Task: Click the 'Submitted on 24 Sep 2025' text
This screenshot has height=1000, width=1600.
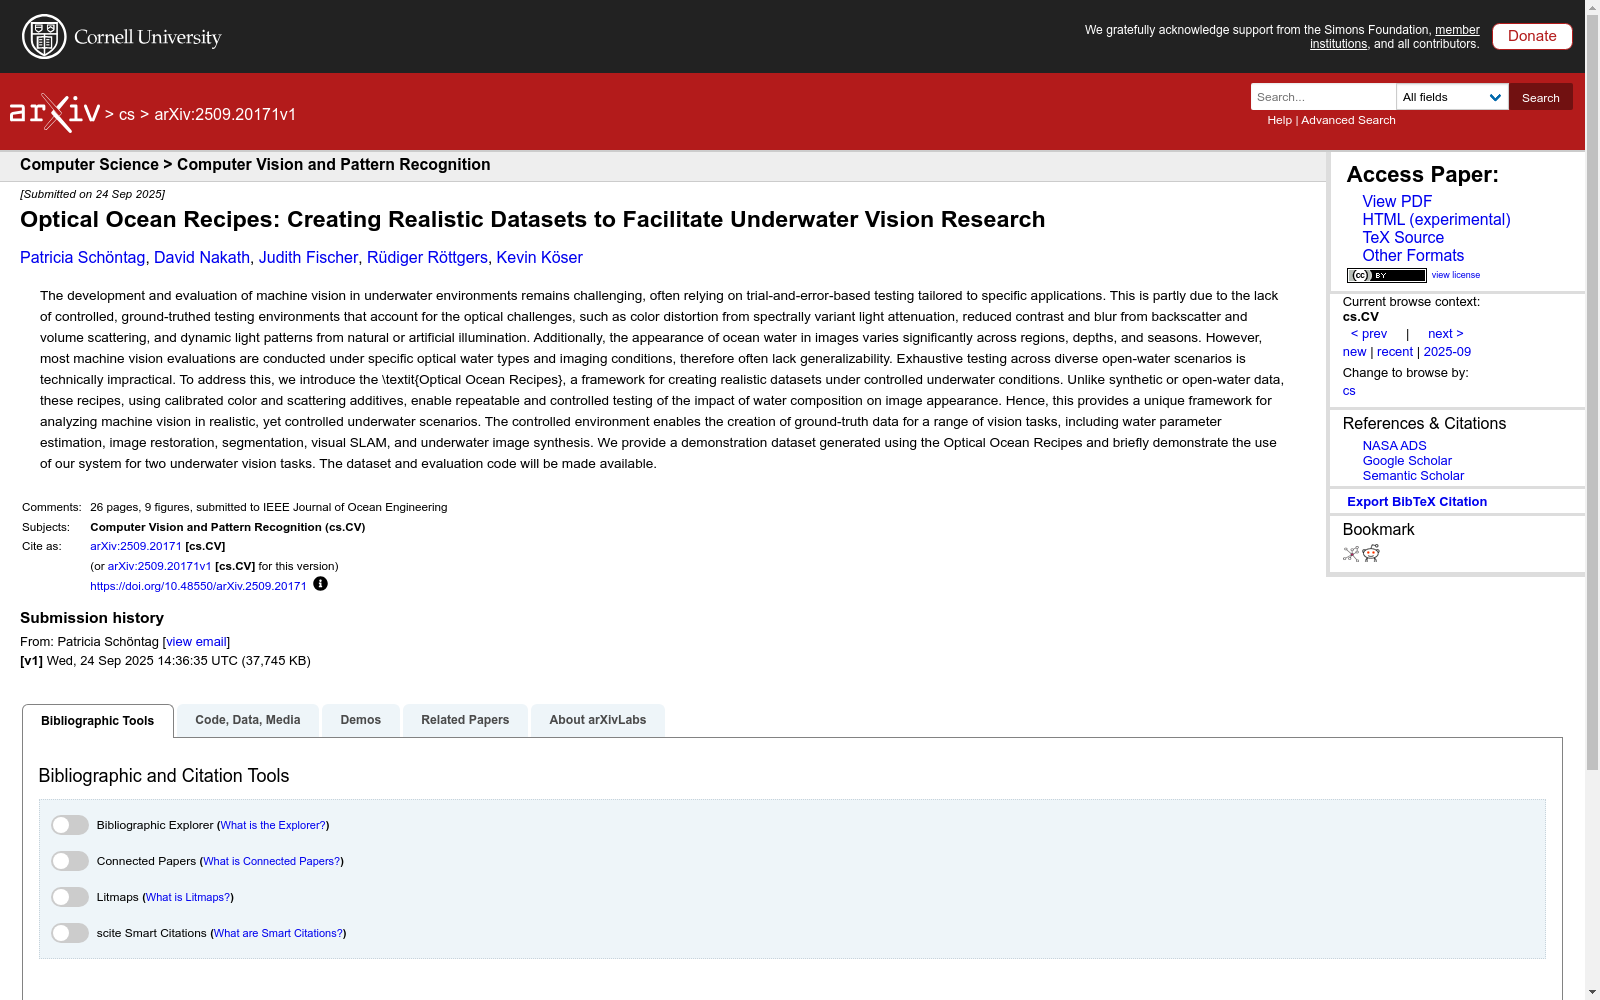Action: click(92, 194)
